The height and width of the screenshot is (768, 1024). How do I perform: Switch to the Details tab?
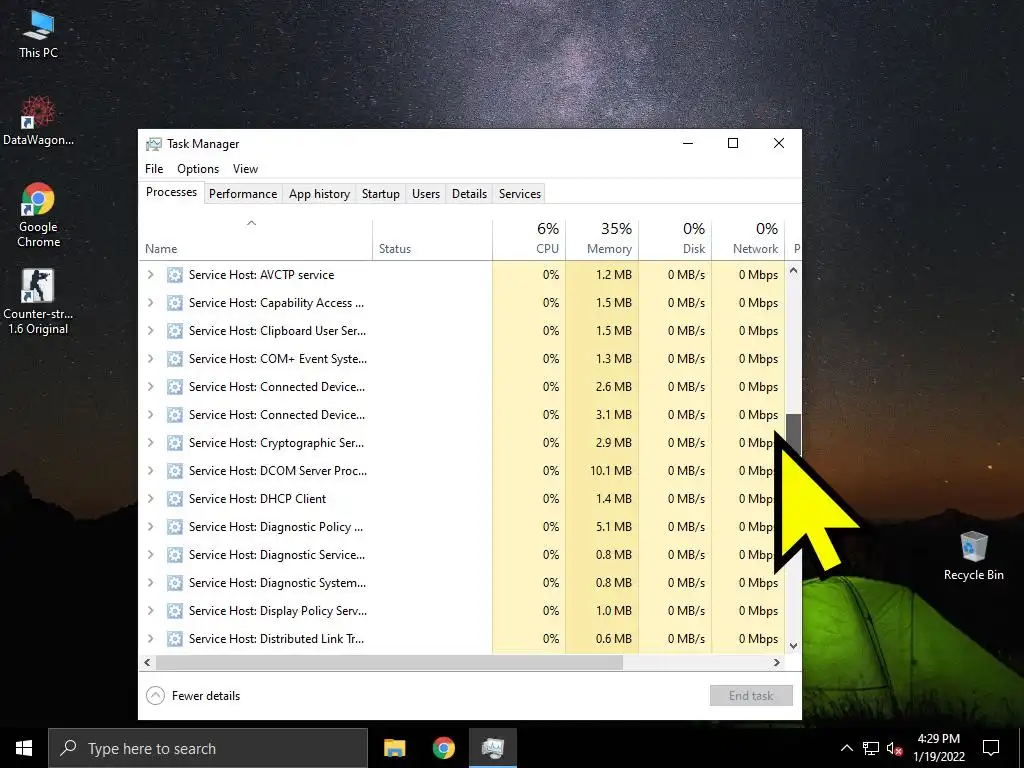point(470,194)
